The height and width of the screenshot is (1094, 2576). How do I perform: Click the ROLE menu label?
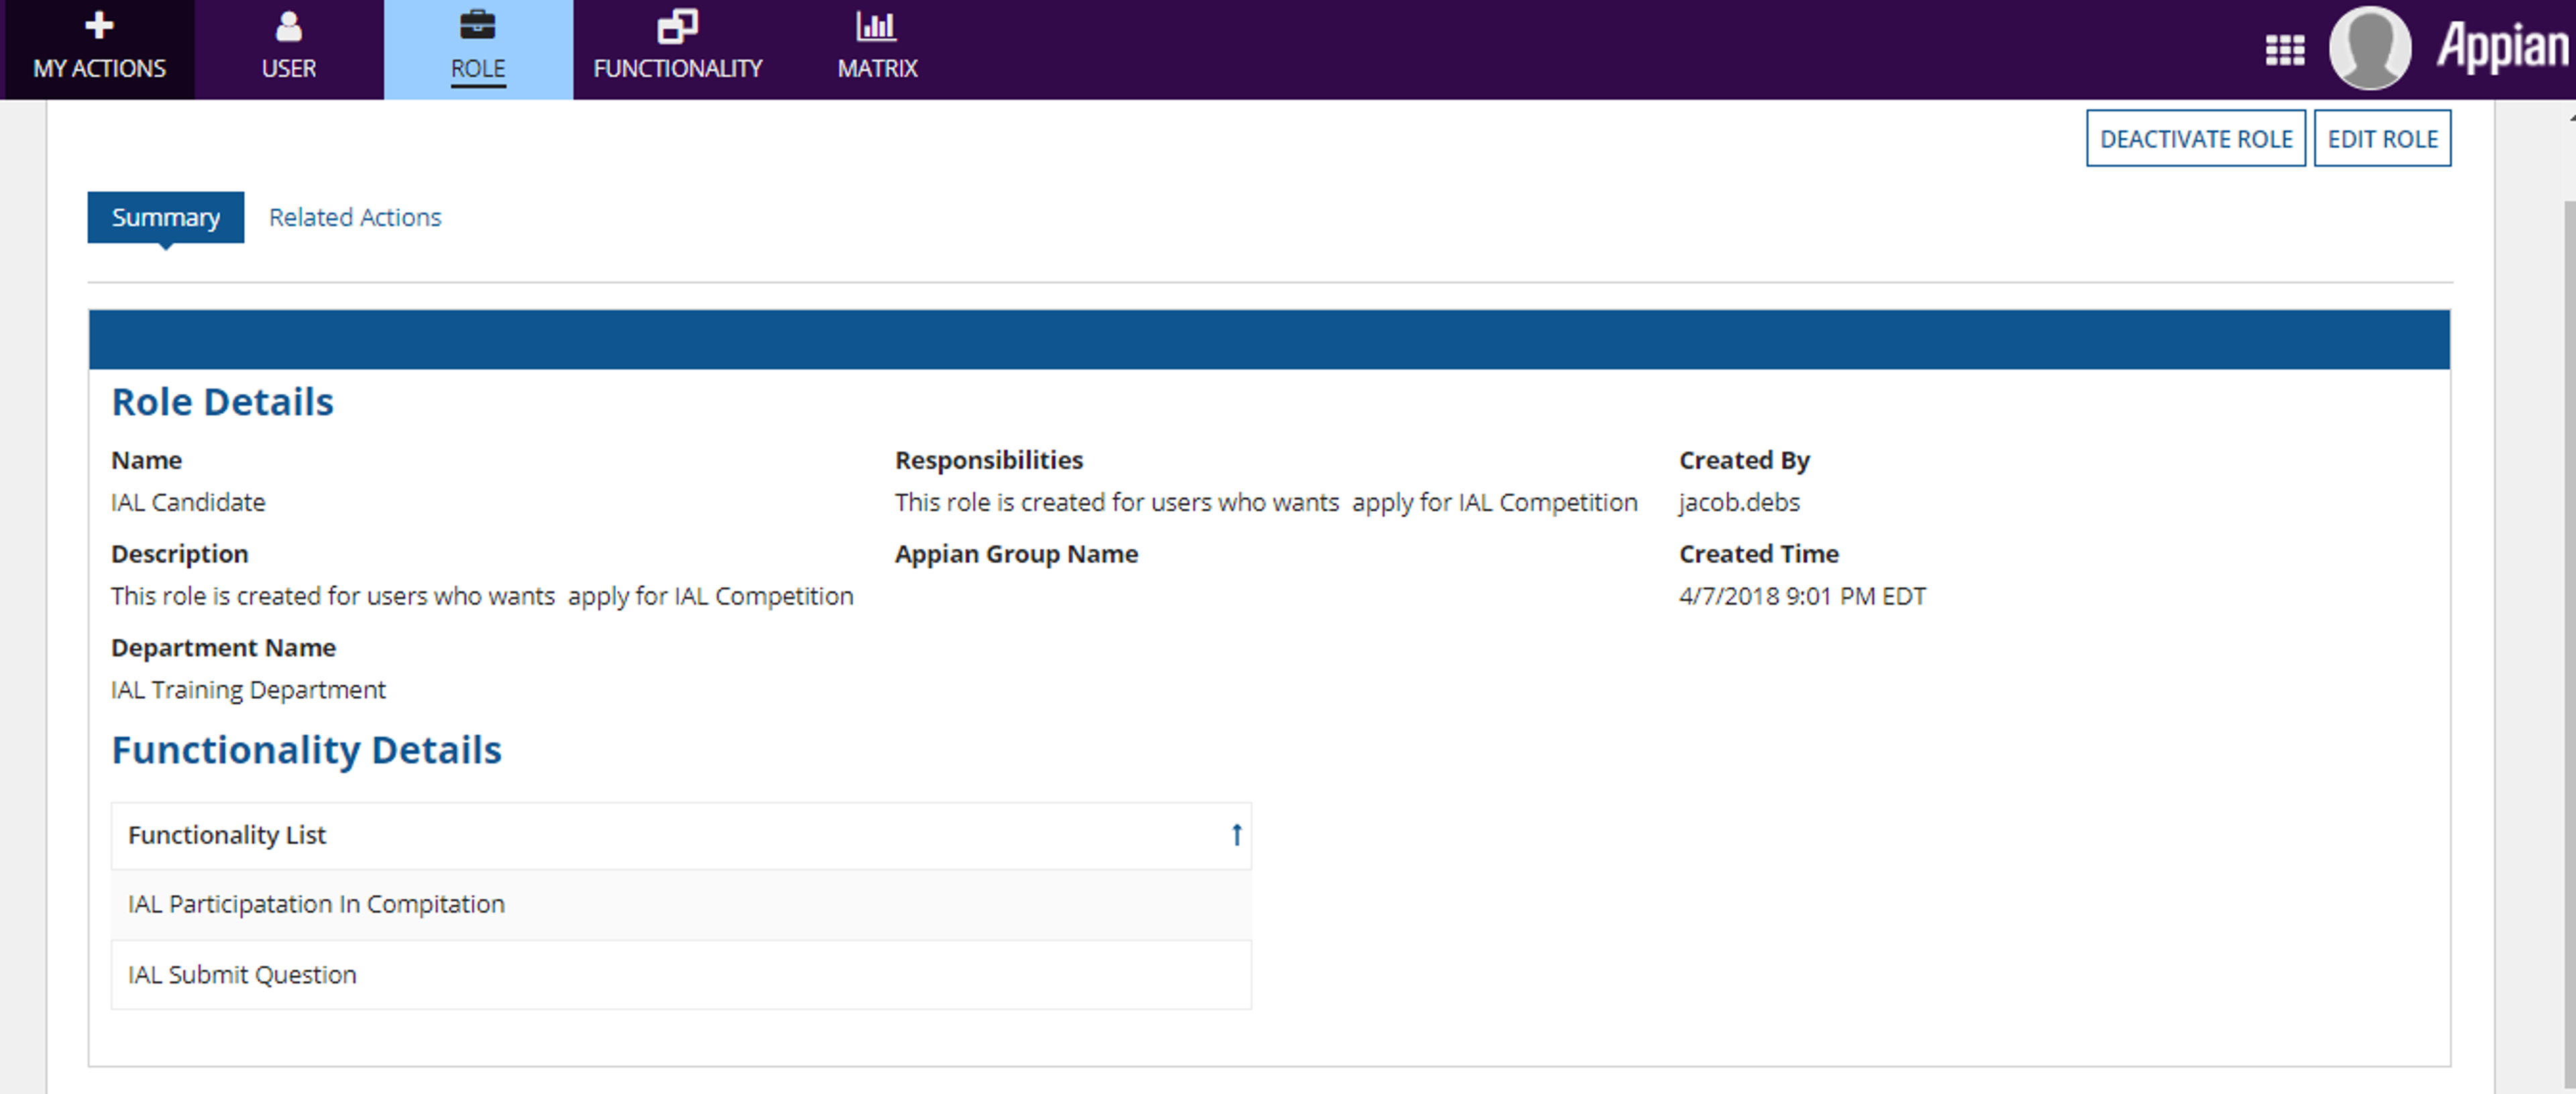pyautogui.click(x=477, y=68)
